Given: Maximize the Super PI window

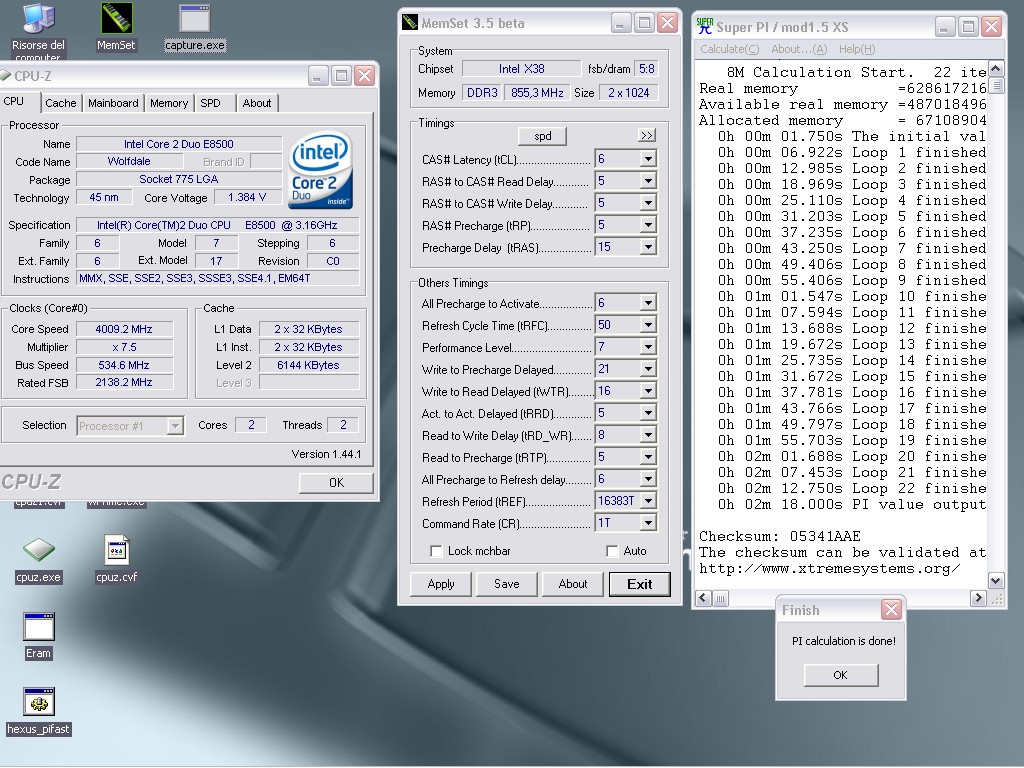Looking at the screenshot, I should click(x=968, y=27).
